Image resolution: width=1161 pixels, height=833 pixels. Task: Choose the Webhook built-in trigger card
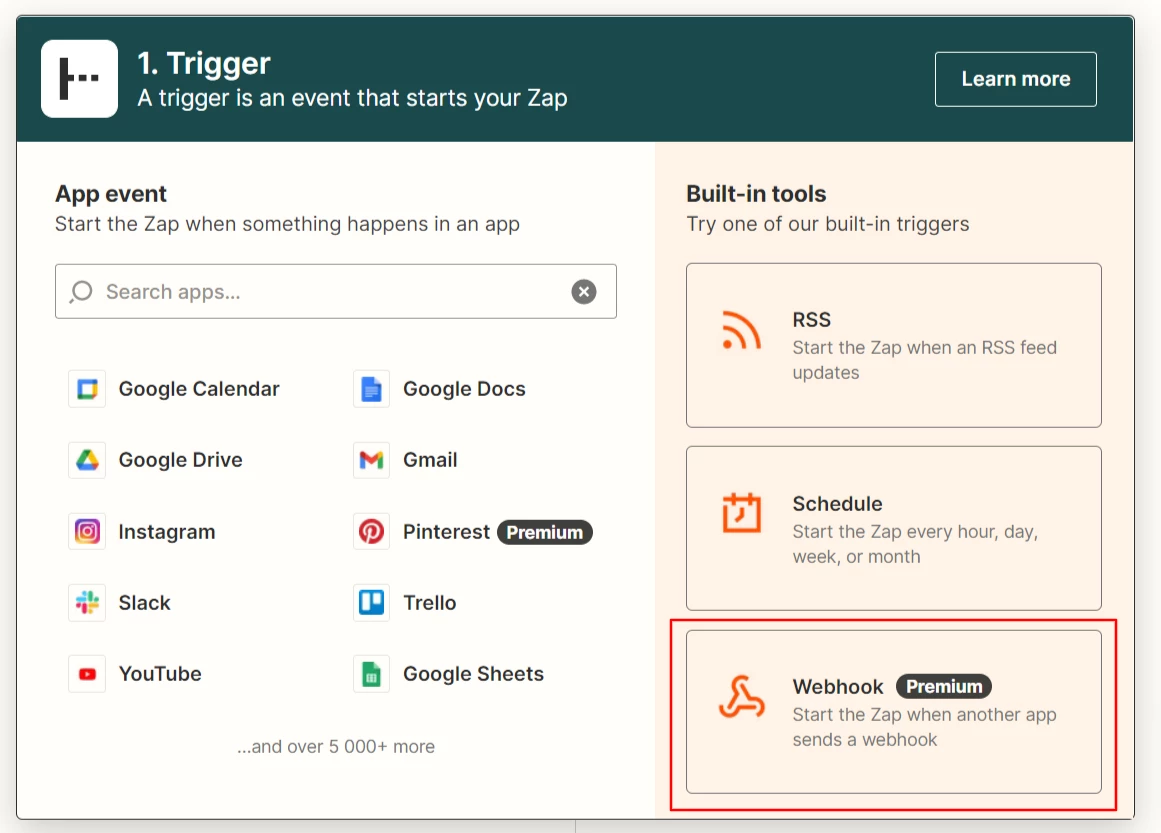coord(894,712)
